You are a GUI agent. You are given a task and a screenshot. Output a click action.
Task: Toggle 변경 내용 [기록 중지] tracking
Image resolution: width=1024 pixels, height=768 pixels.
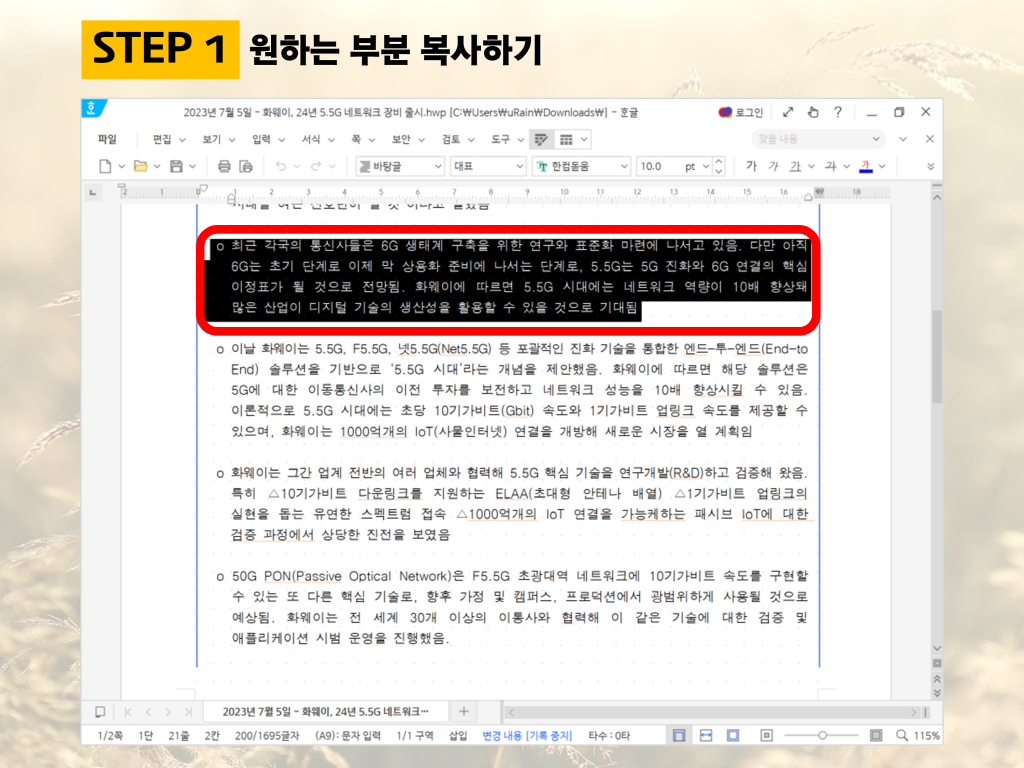(x=527, y=736)
